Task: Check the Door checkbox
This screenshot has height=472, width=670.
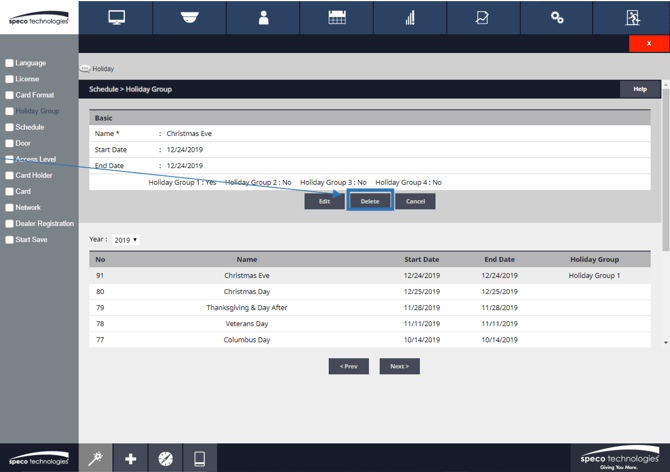Action: 9,144
